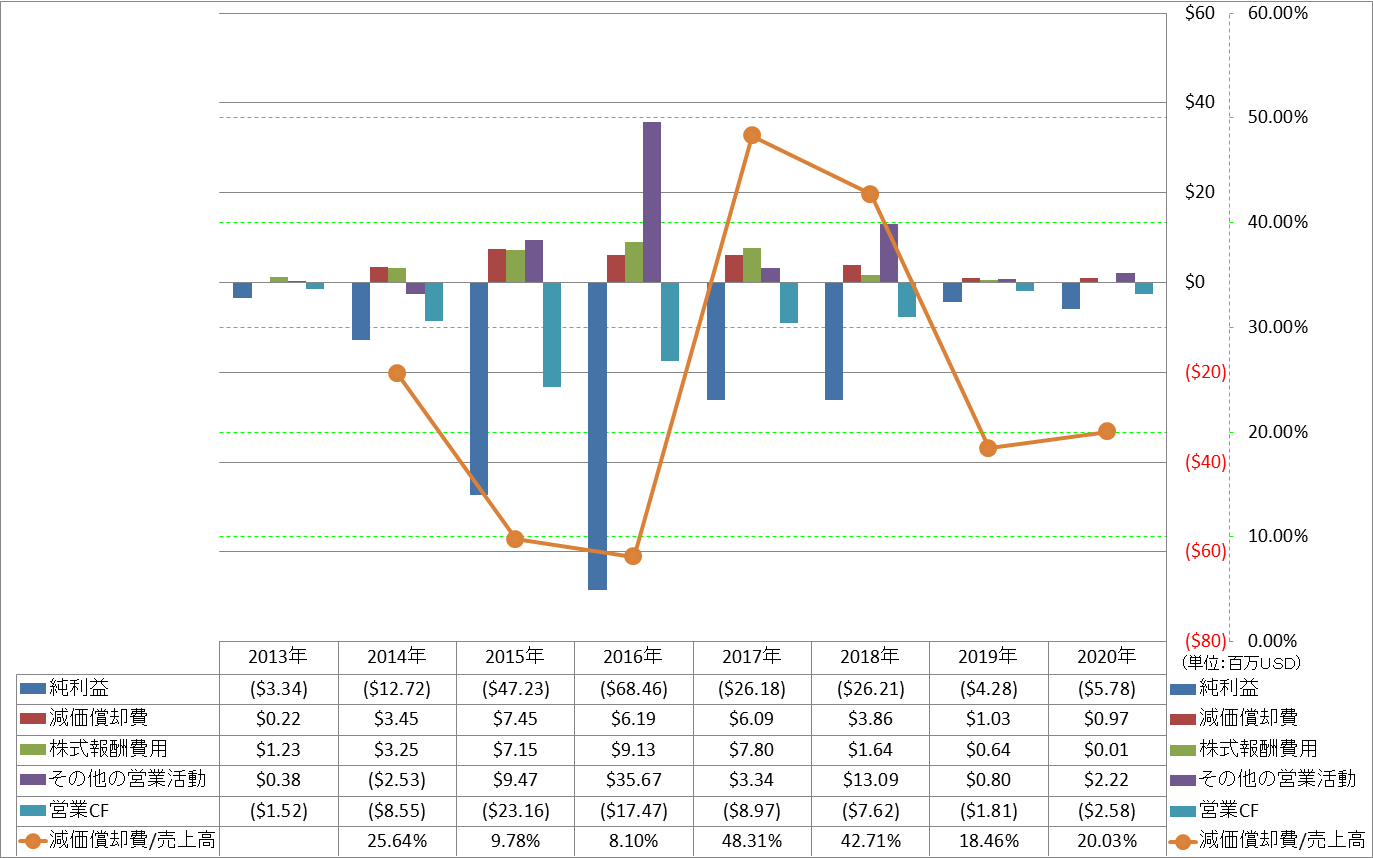Click the $13.09 table cell
This screenshot has height=858, width=1373.
click(870, 780)
